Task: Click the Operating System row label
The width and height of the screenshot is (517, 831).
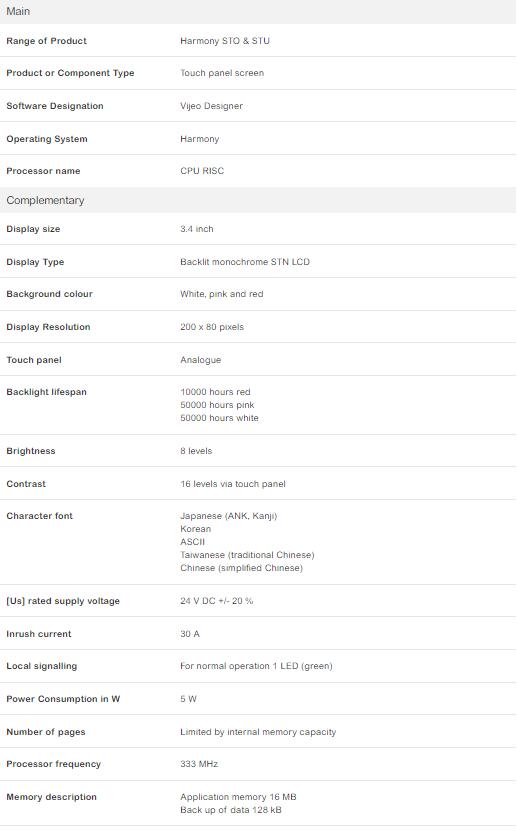Action: pyautogui.click(x=47, y=139)
